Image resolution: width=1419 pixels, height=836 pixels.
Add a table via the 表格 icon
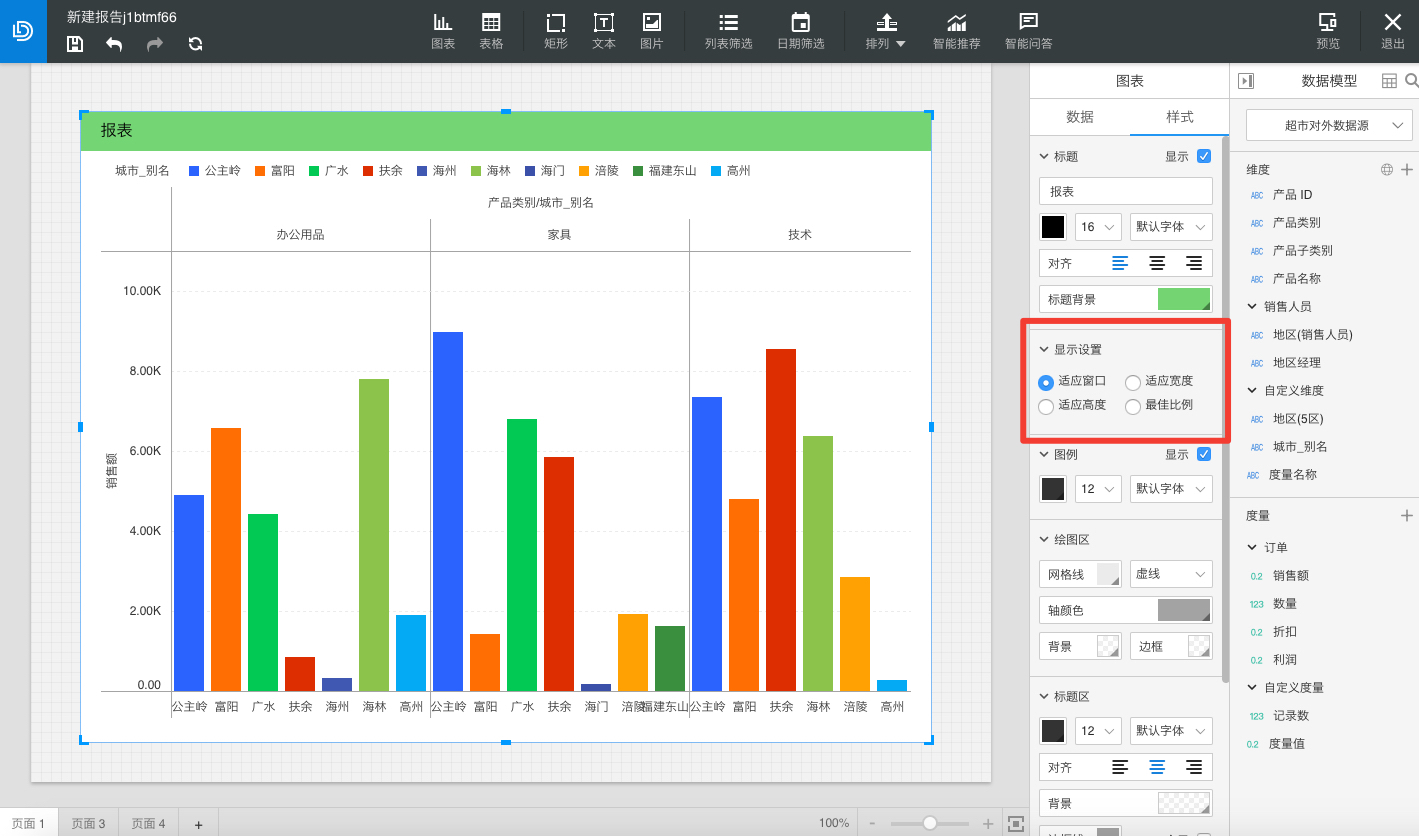(491, 31)
